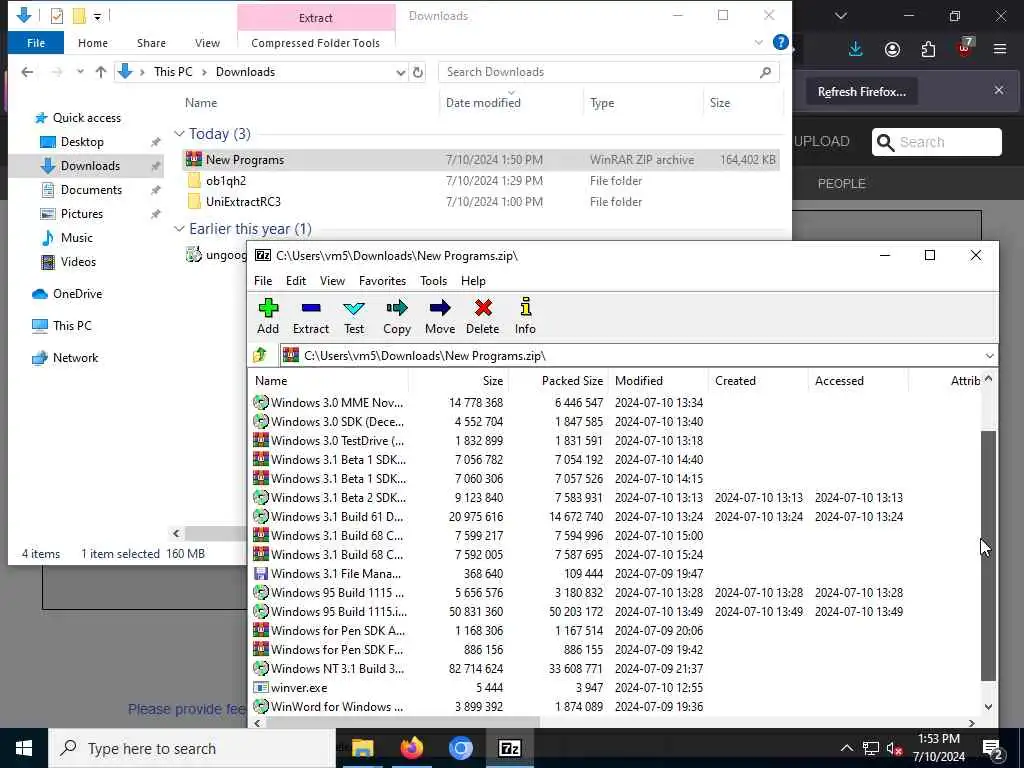The image size is (1024, 768).
Task: Select OneDrive in Explorer sidebar
Action: click(x=77, y=294)
